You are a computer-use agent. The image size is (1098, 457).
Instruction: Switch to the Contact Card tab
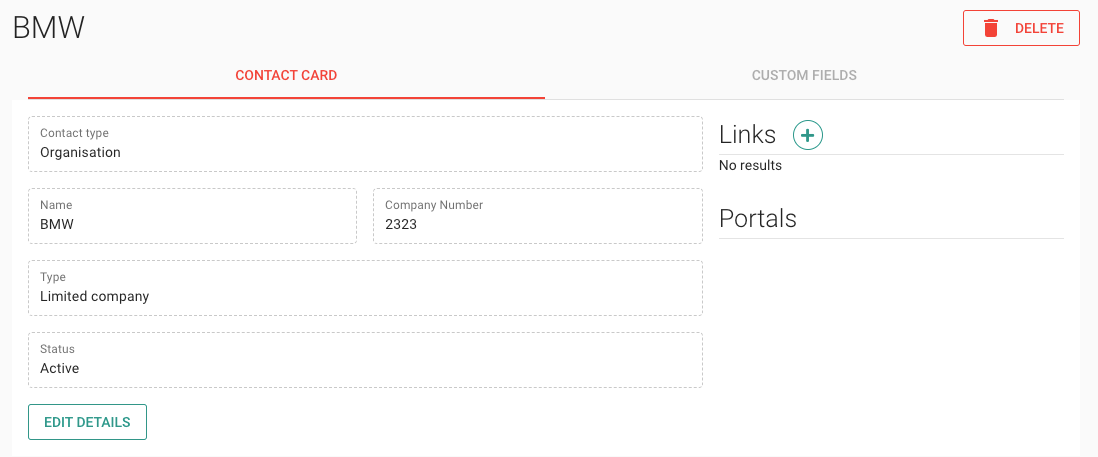tap(286, 75)
